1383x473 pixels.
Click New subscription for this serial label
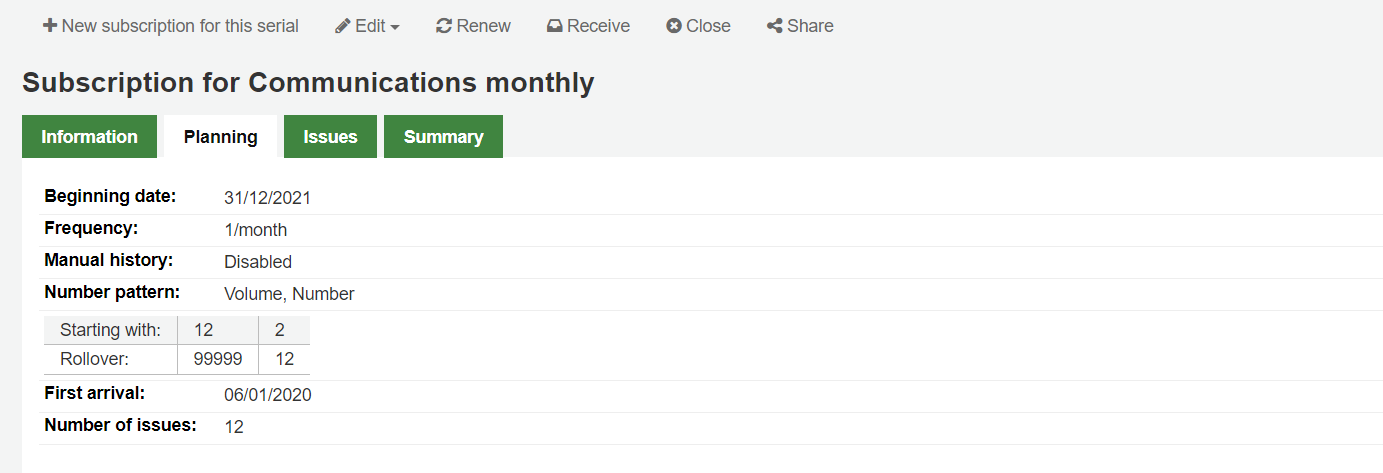180,26
